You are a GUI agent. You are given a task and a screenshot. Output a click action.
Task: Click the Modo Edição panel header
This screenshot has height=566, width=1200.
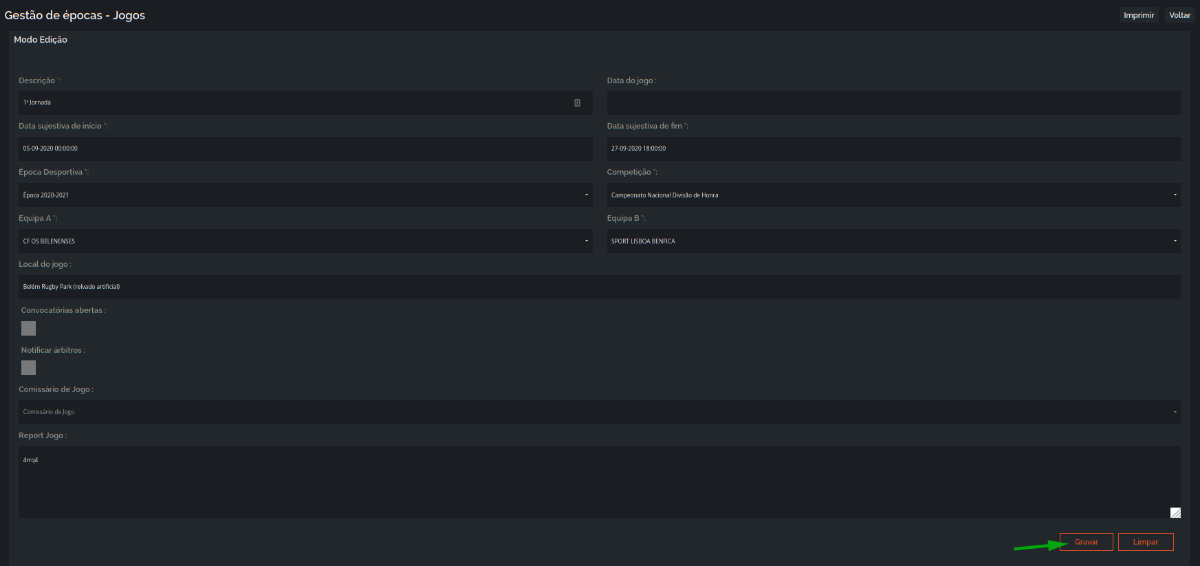(41, 40)
